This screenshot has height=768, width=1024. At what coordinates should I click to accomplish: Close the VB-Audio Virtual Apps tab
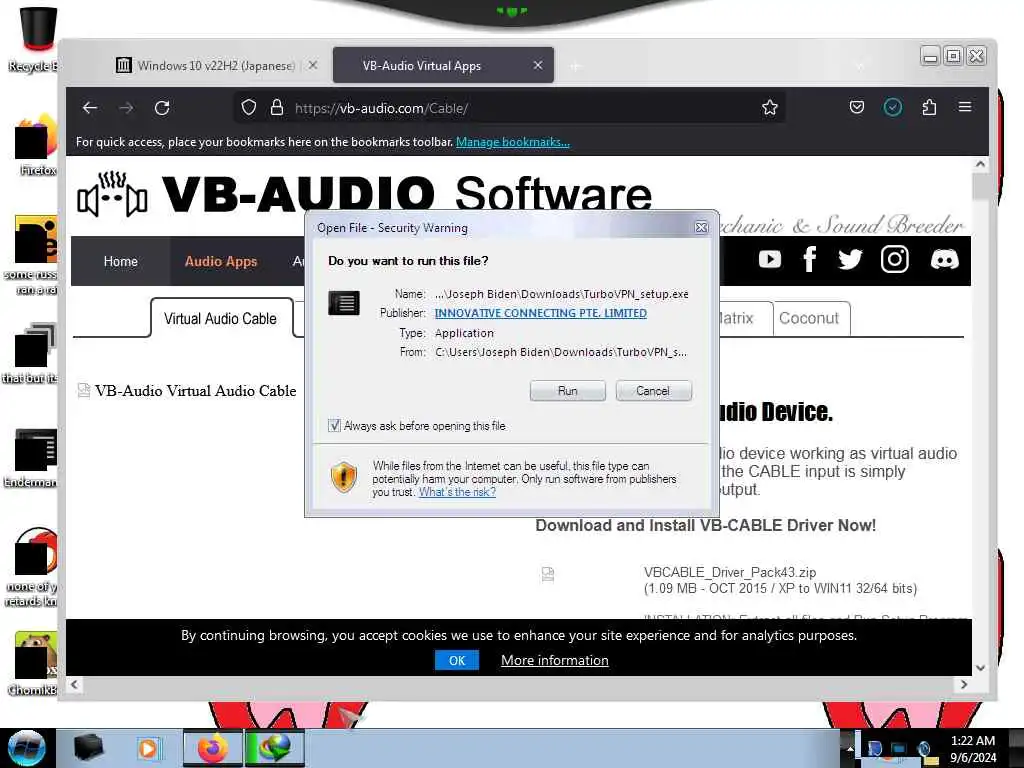tap(537, 65)
